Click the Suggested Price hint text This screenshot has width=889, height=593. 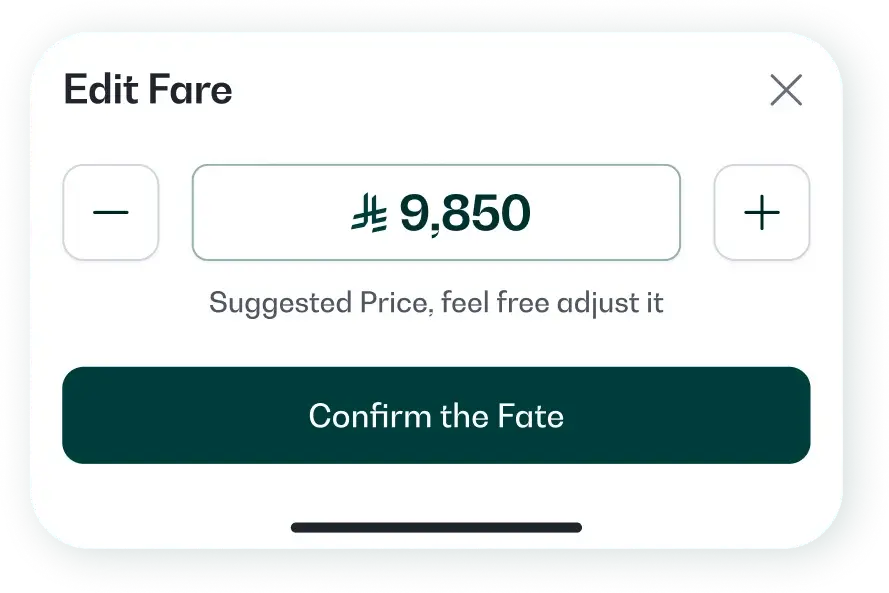coord(436,302)
